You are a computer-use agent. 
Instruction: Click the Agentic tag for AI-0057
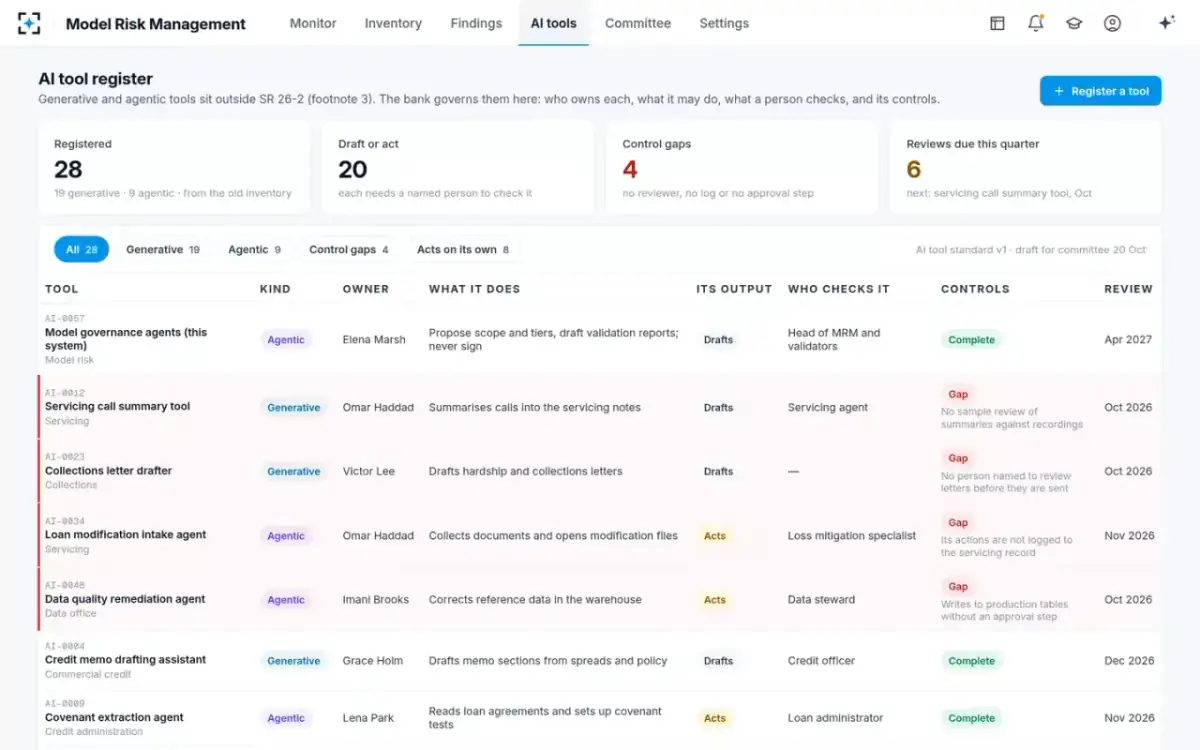pyautogui.click(x=286, y=340)
